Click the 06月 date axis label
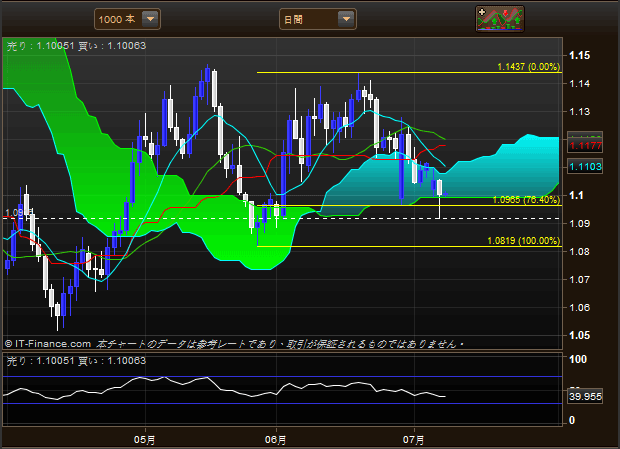 click(276, 440)
